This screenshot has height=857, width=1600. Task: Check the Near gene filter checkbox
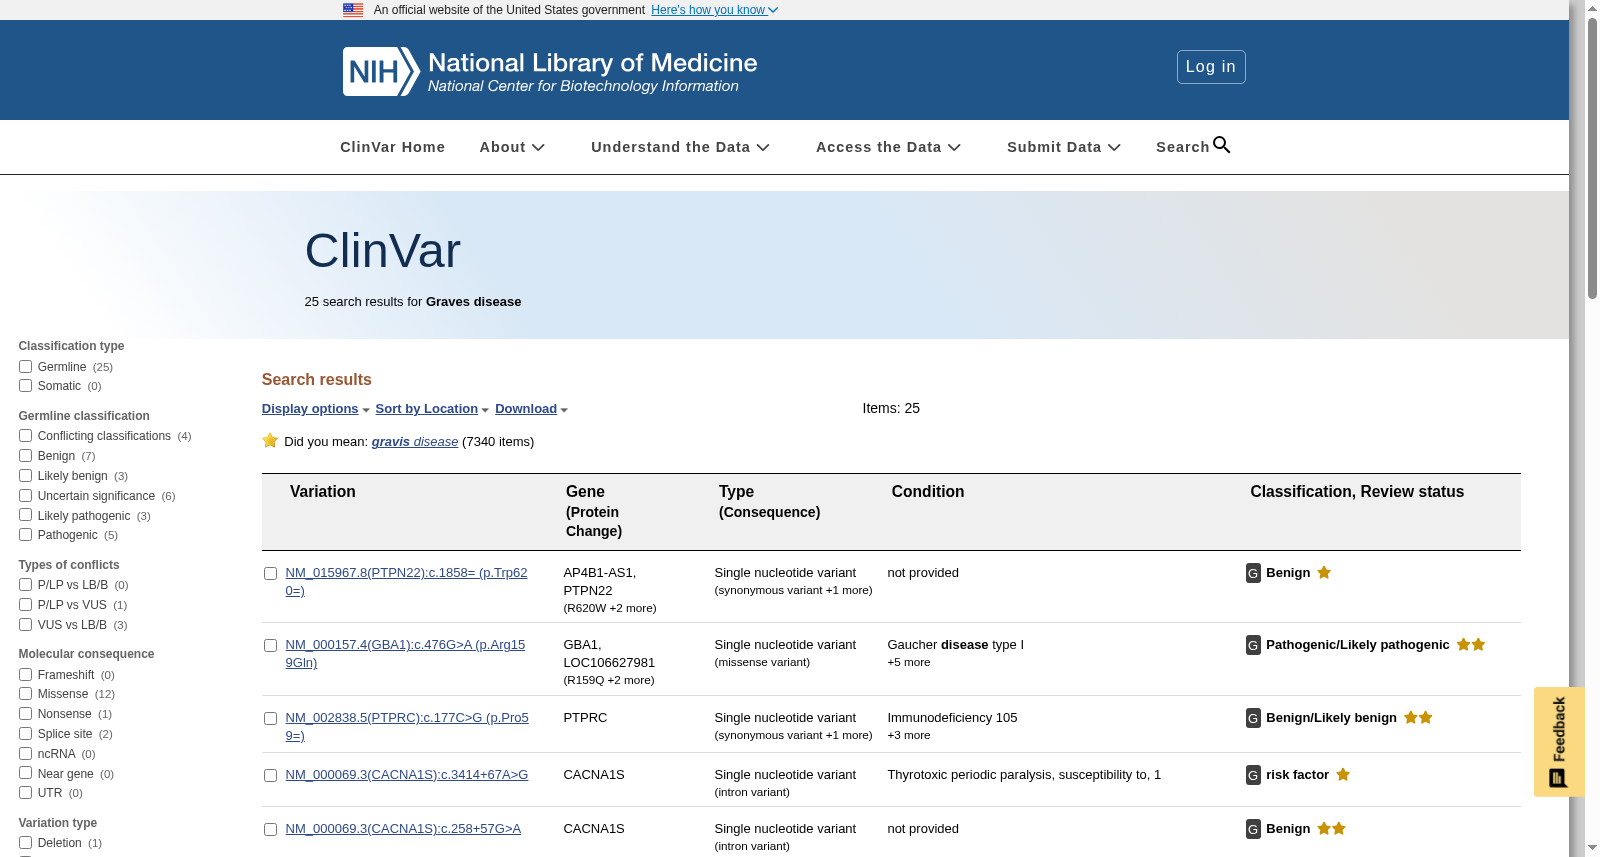coord(25,773)
